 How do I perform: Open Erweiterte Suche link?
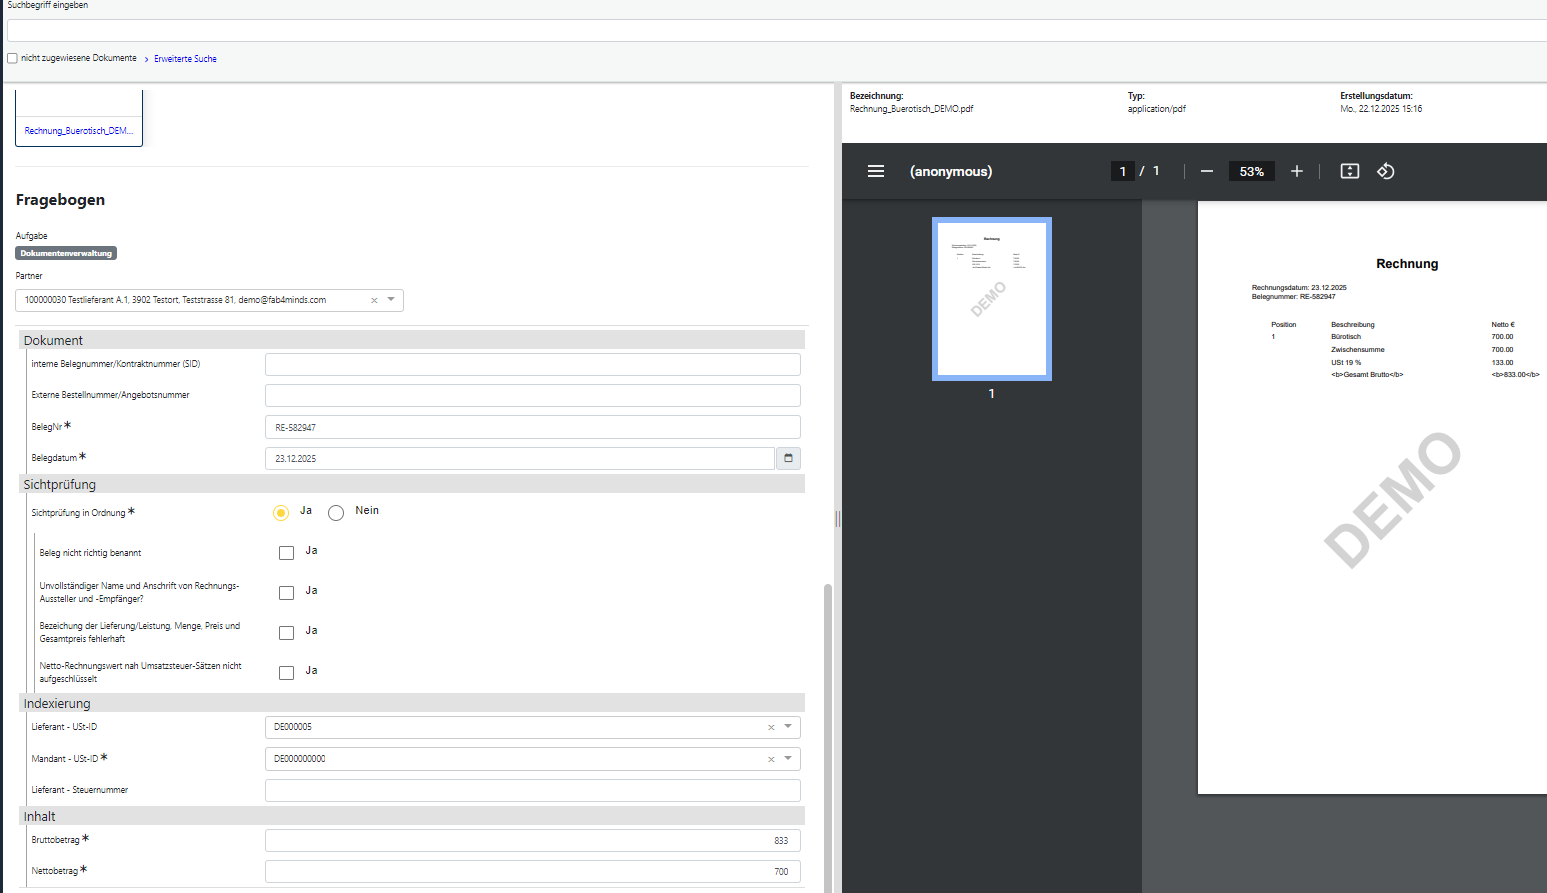pyautogui.click(x=185, y=59)
